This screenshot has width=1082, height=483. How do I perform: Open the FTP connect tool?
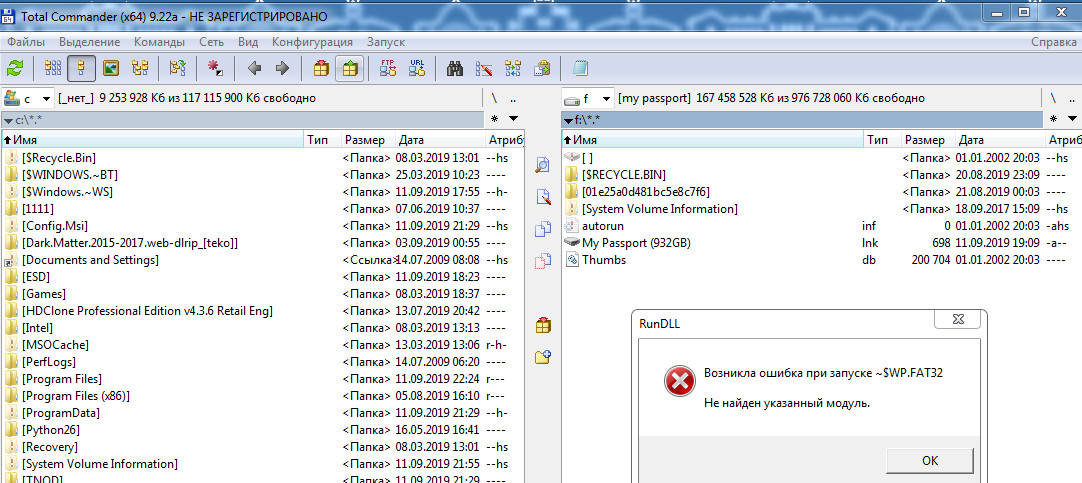(x=389, y=69)
